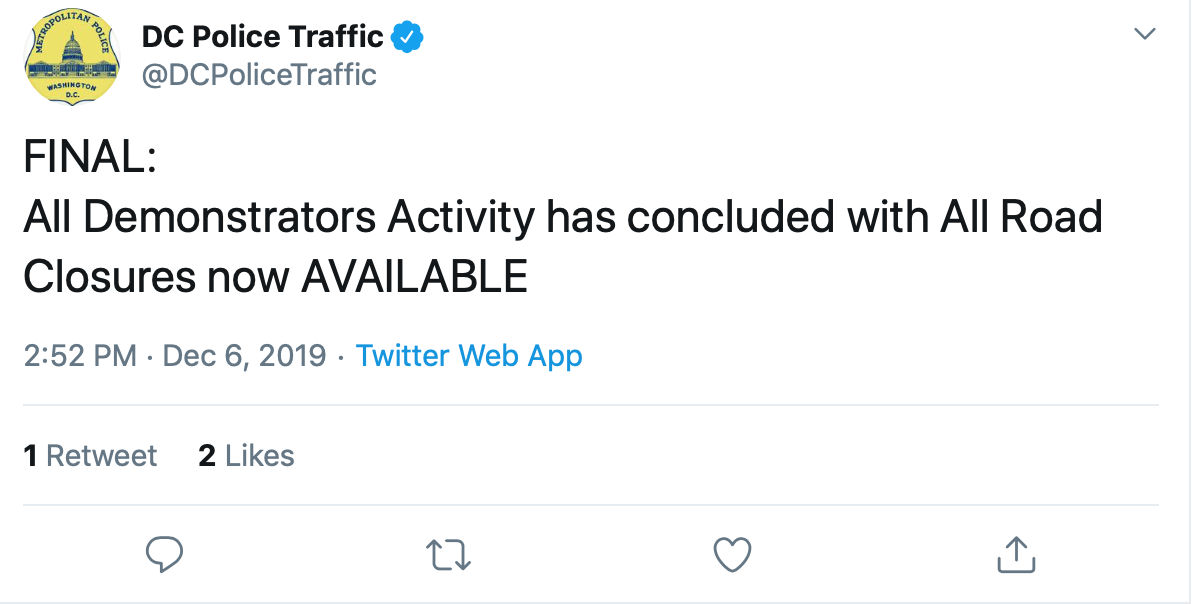This screenshot has height=604, width=1194.
Task: Open the Metropolitan Police badge avatar
Action: (72, 57)
